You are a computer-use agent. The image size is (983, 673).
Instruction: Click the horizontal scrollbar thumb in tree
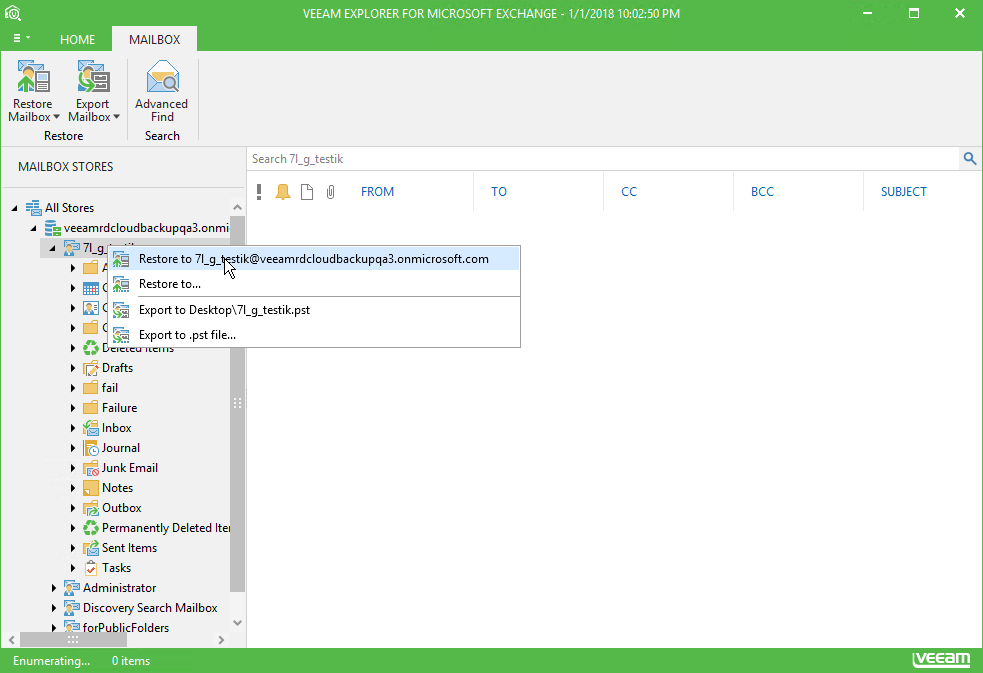coord(73,640)
